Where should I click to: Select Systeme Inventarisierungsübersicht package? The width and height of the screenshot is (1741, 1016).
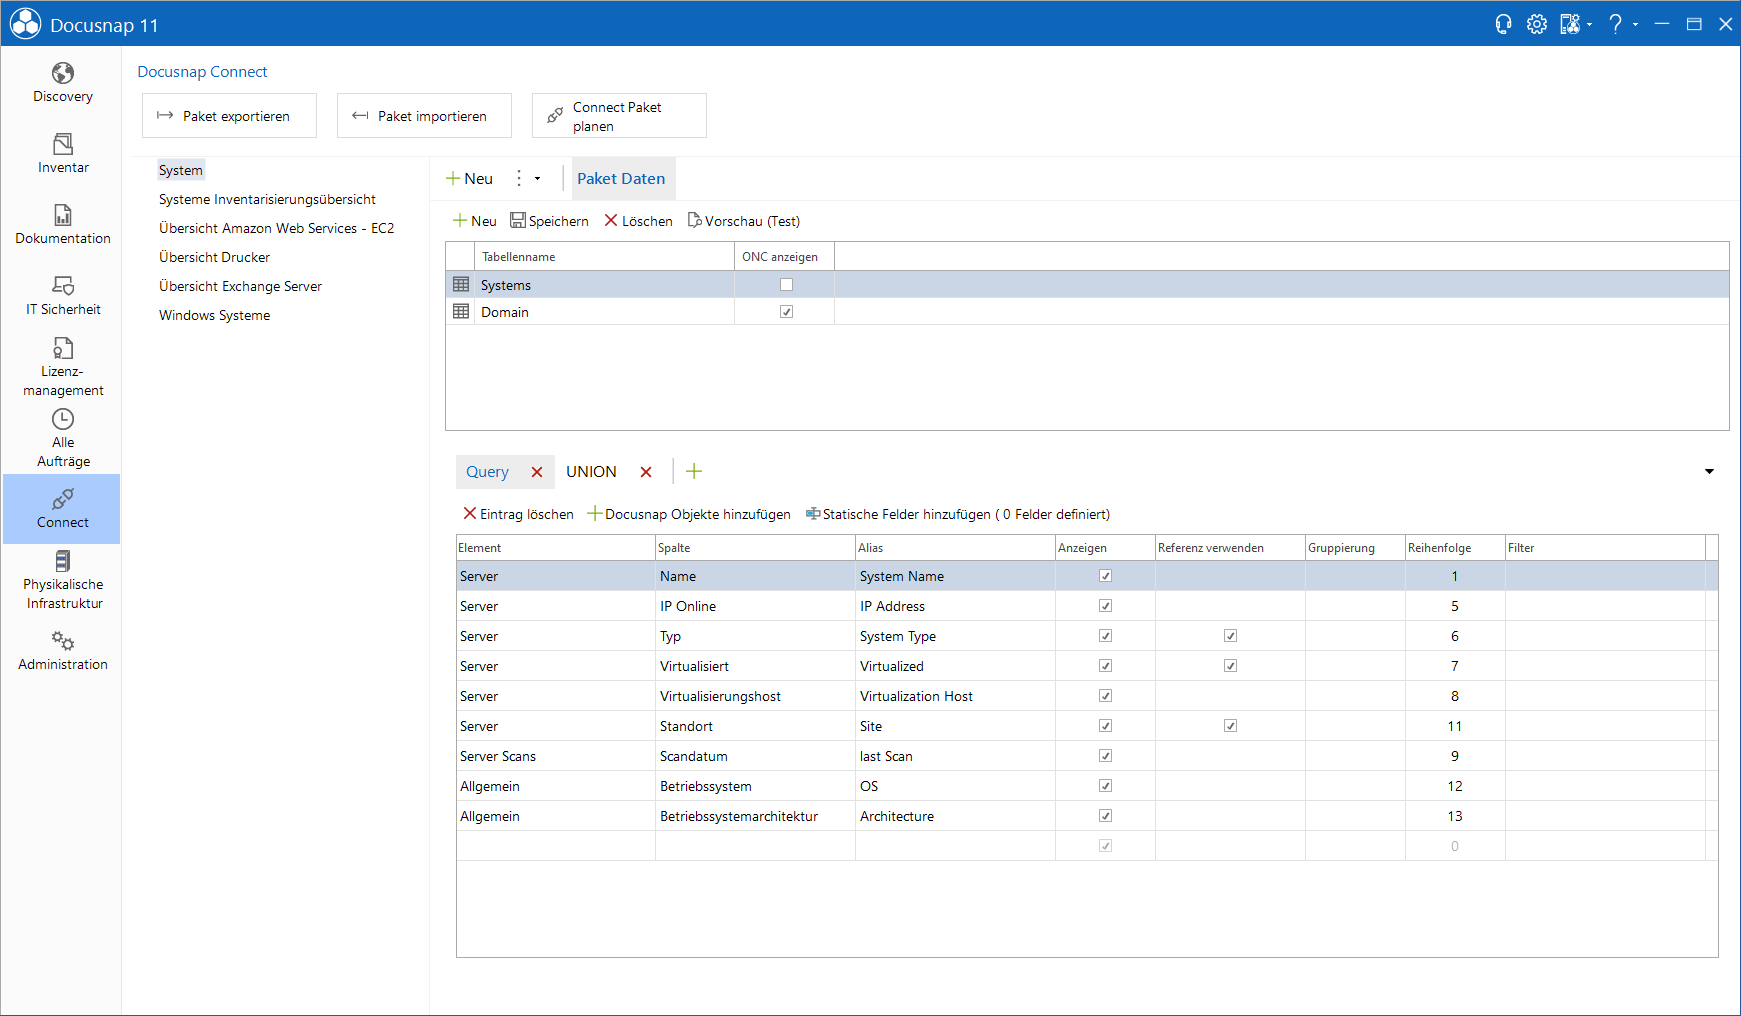point(267,199)
